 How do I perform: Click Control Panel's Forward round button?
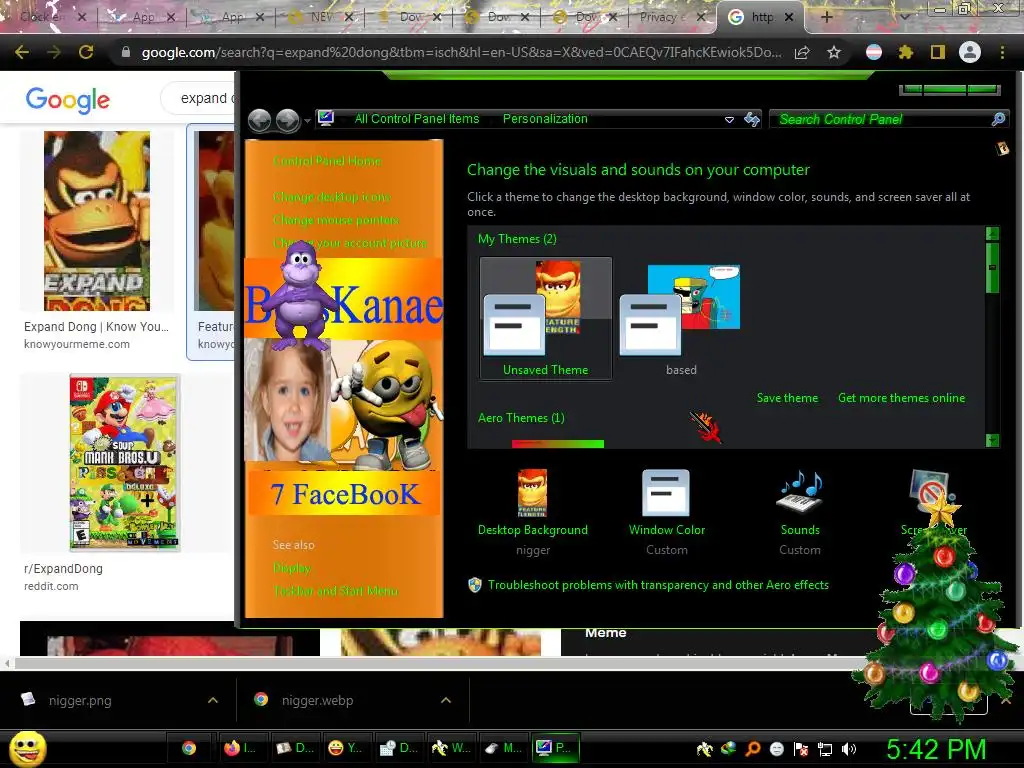[x=287, y=120]
